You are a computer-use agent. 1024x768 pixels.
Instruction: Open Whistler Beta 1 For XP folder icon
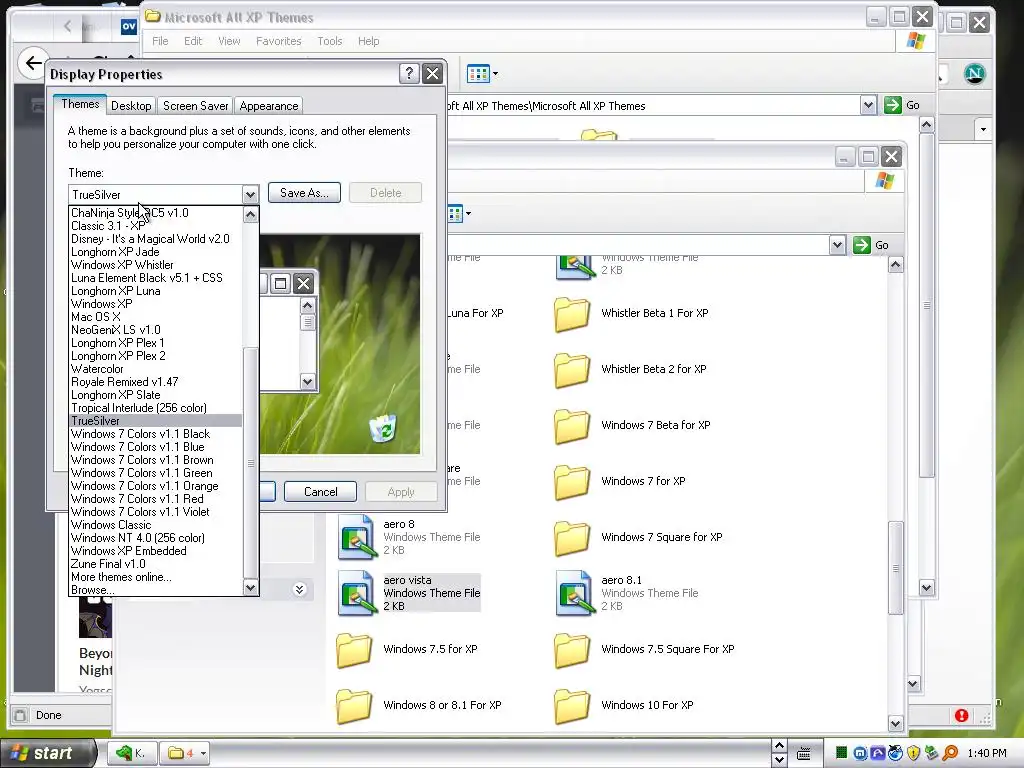click(572, 314)
